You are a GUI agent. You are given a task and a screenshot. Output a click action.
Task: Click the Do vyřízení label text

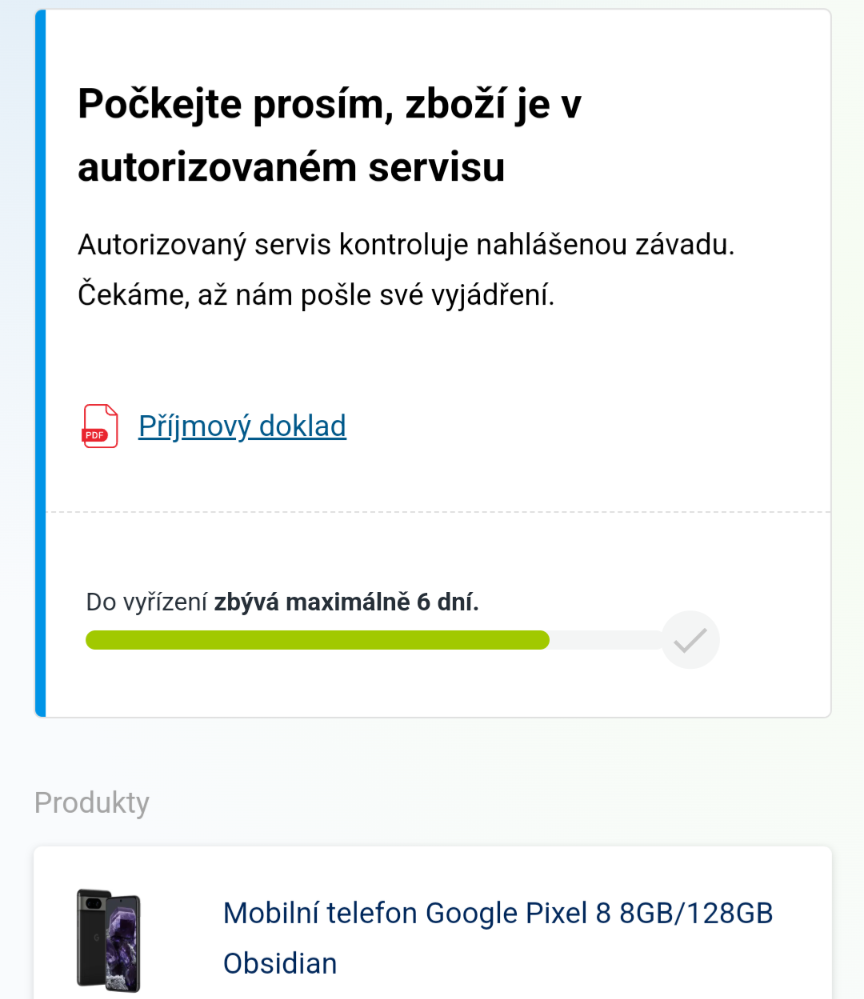click(148, 602)
